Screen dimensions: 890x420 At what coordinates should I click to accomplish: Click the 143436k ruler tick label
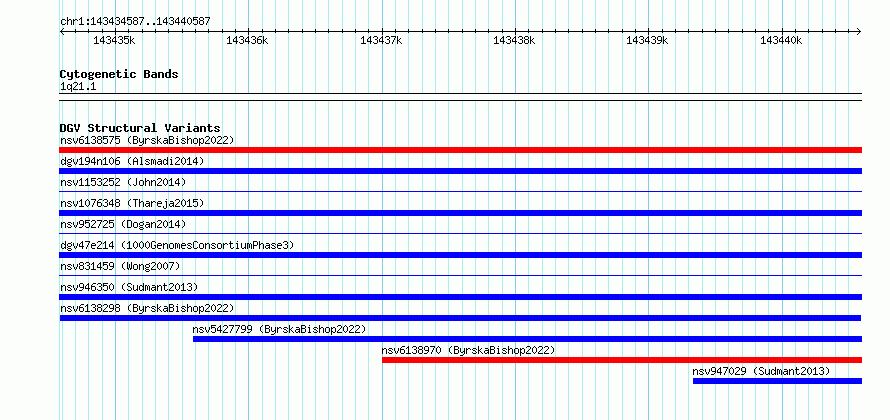247,40
